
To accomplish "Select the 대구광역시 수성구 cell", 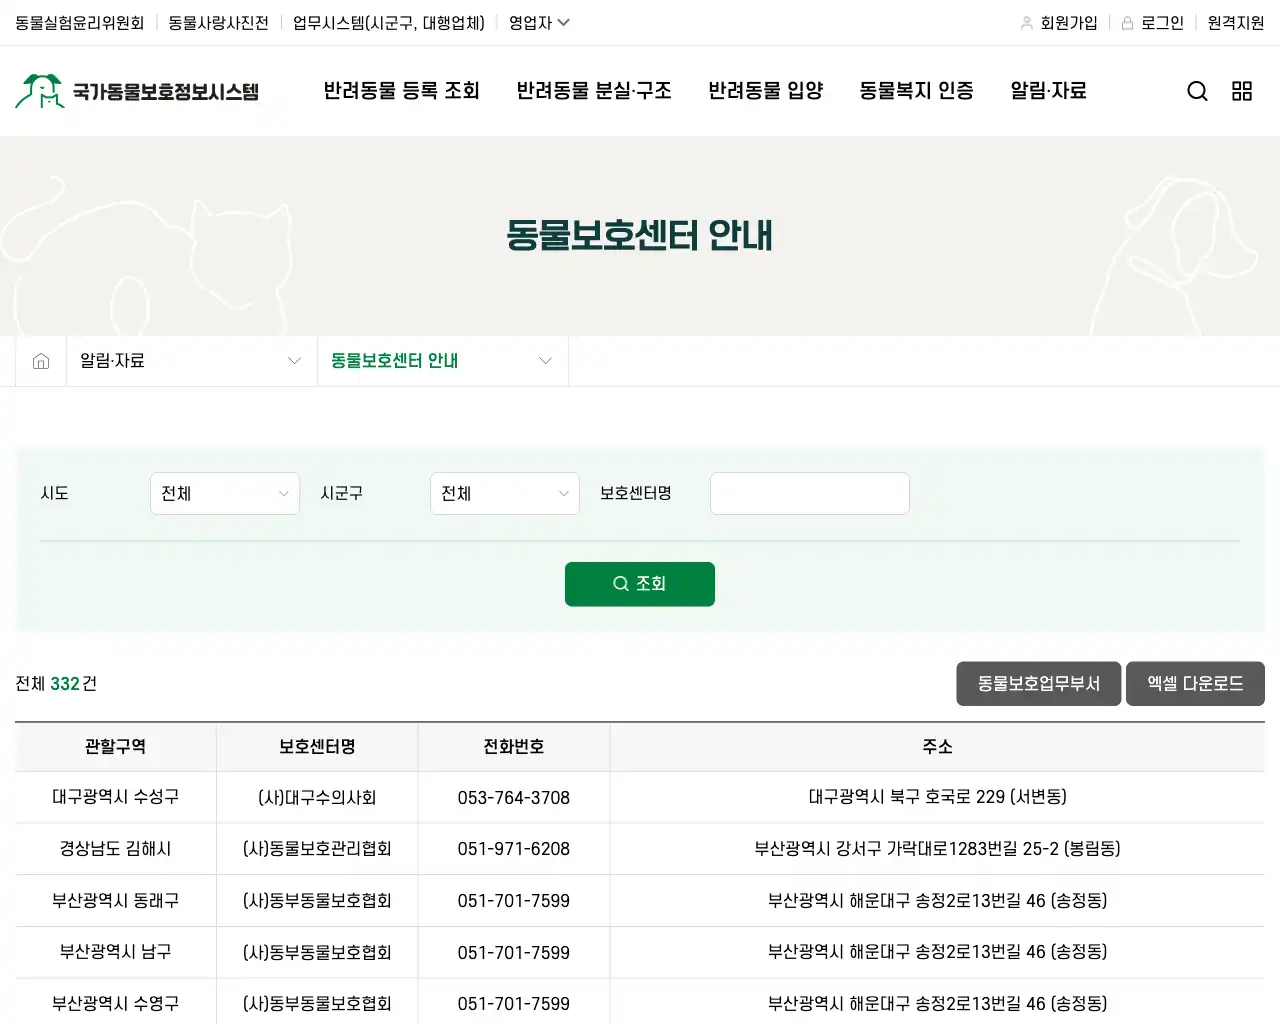I will click(x=116, y=797).
